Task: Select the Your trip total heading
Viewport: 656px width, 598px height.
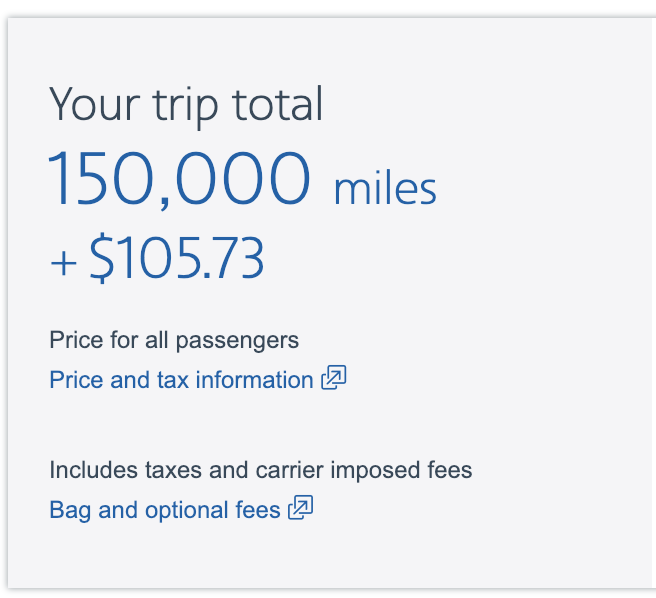Action: pos(186,105)
